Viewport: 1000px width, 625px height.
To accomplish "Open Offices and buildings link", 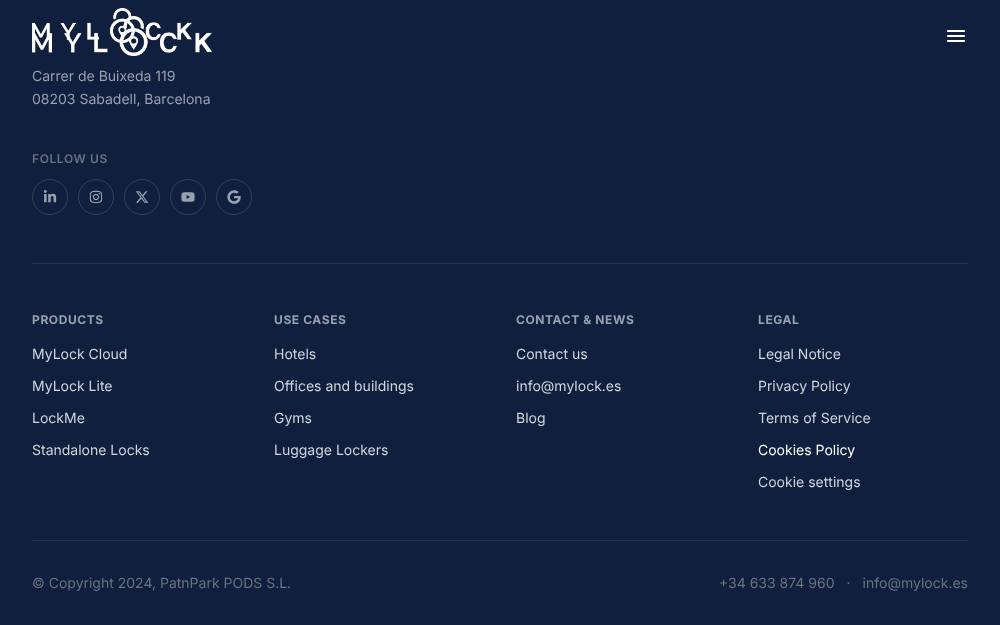I will click(x=344, y=386).
